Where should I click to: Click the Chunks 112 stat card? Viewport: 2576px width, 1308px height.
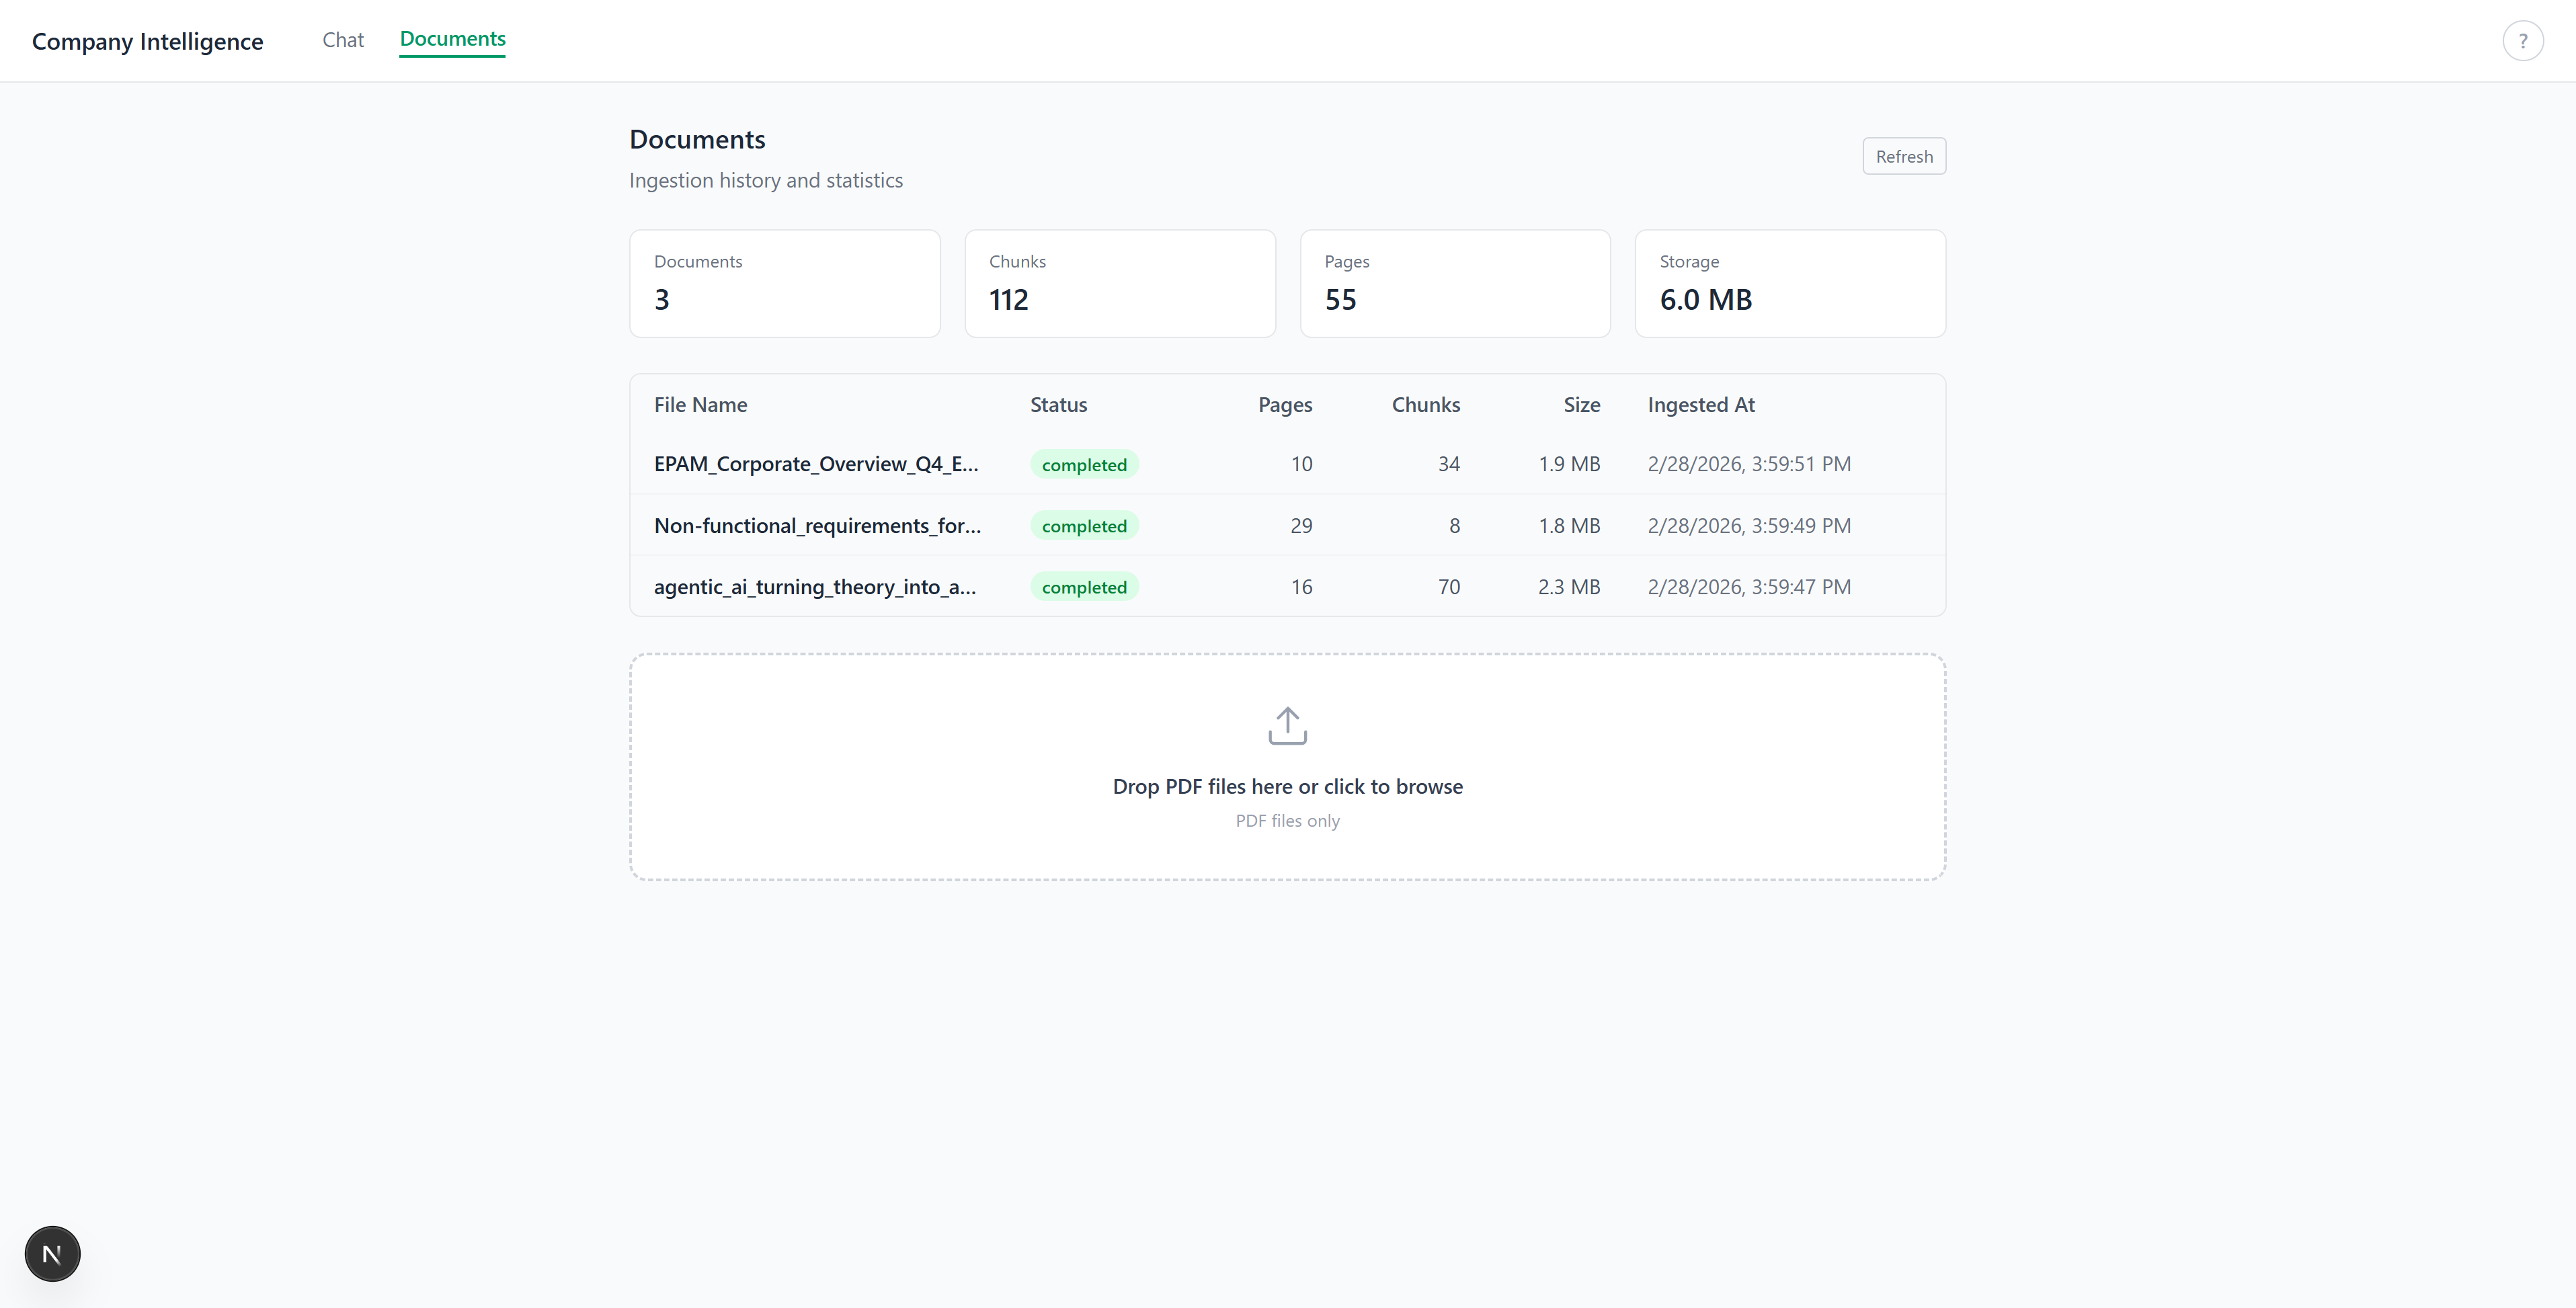tap(1119, 284)
